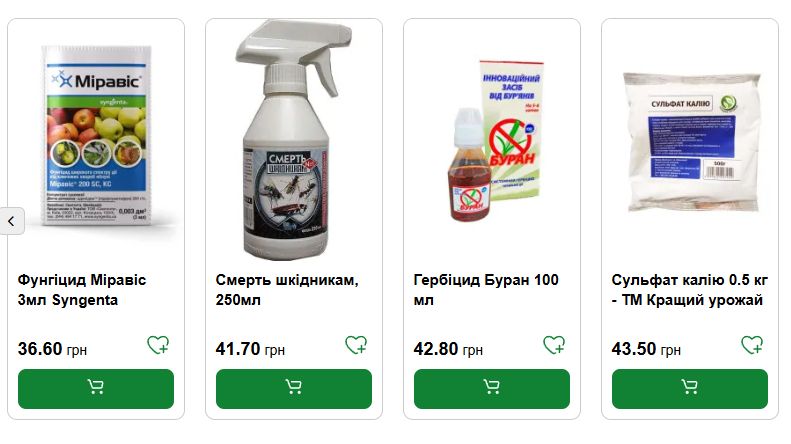
Task: Put Гербіцид Буран 100 мл in cart
Action: [x=492, y=388]
